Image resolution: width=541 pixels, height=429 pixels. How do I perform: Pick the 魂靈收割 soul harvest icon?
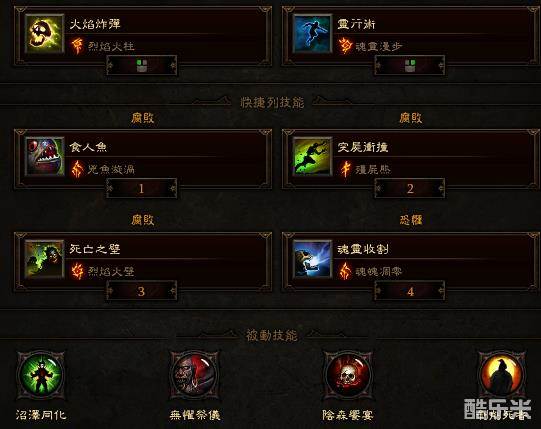312,259
